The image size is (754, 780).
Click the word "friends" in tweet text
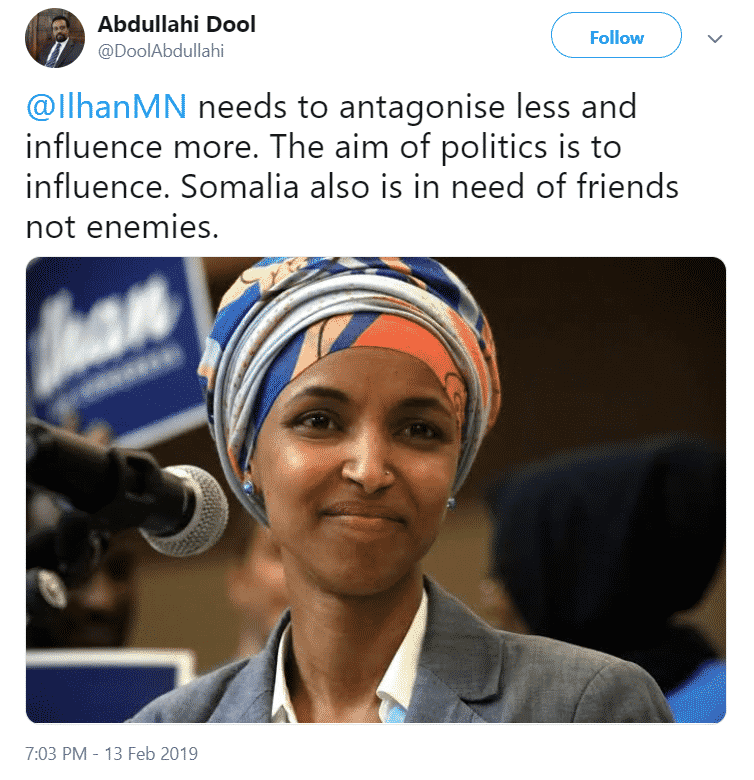(627, 187)
